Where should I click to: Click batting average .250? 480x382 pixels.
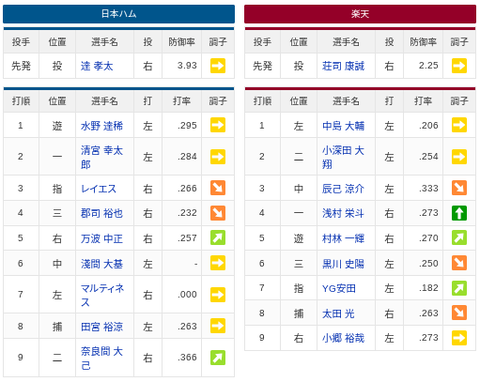tap(428, 263)
